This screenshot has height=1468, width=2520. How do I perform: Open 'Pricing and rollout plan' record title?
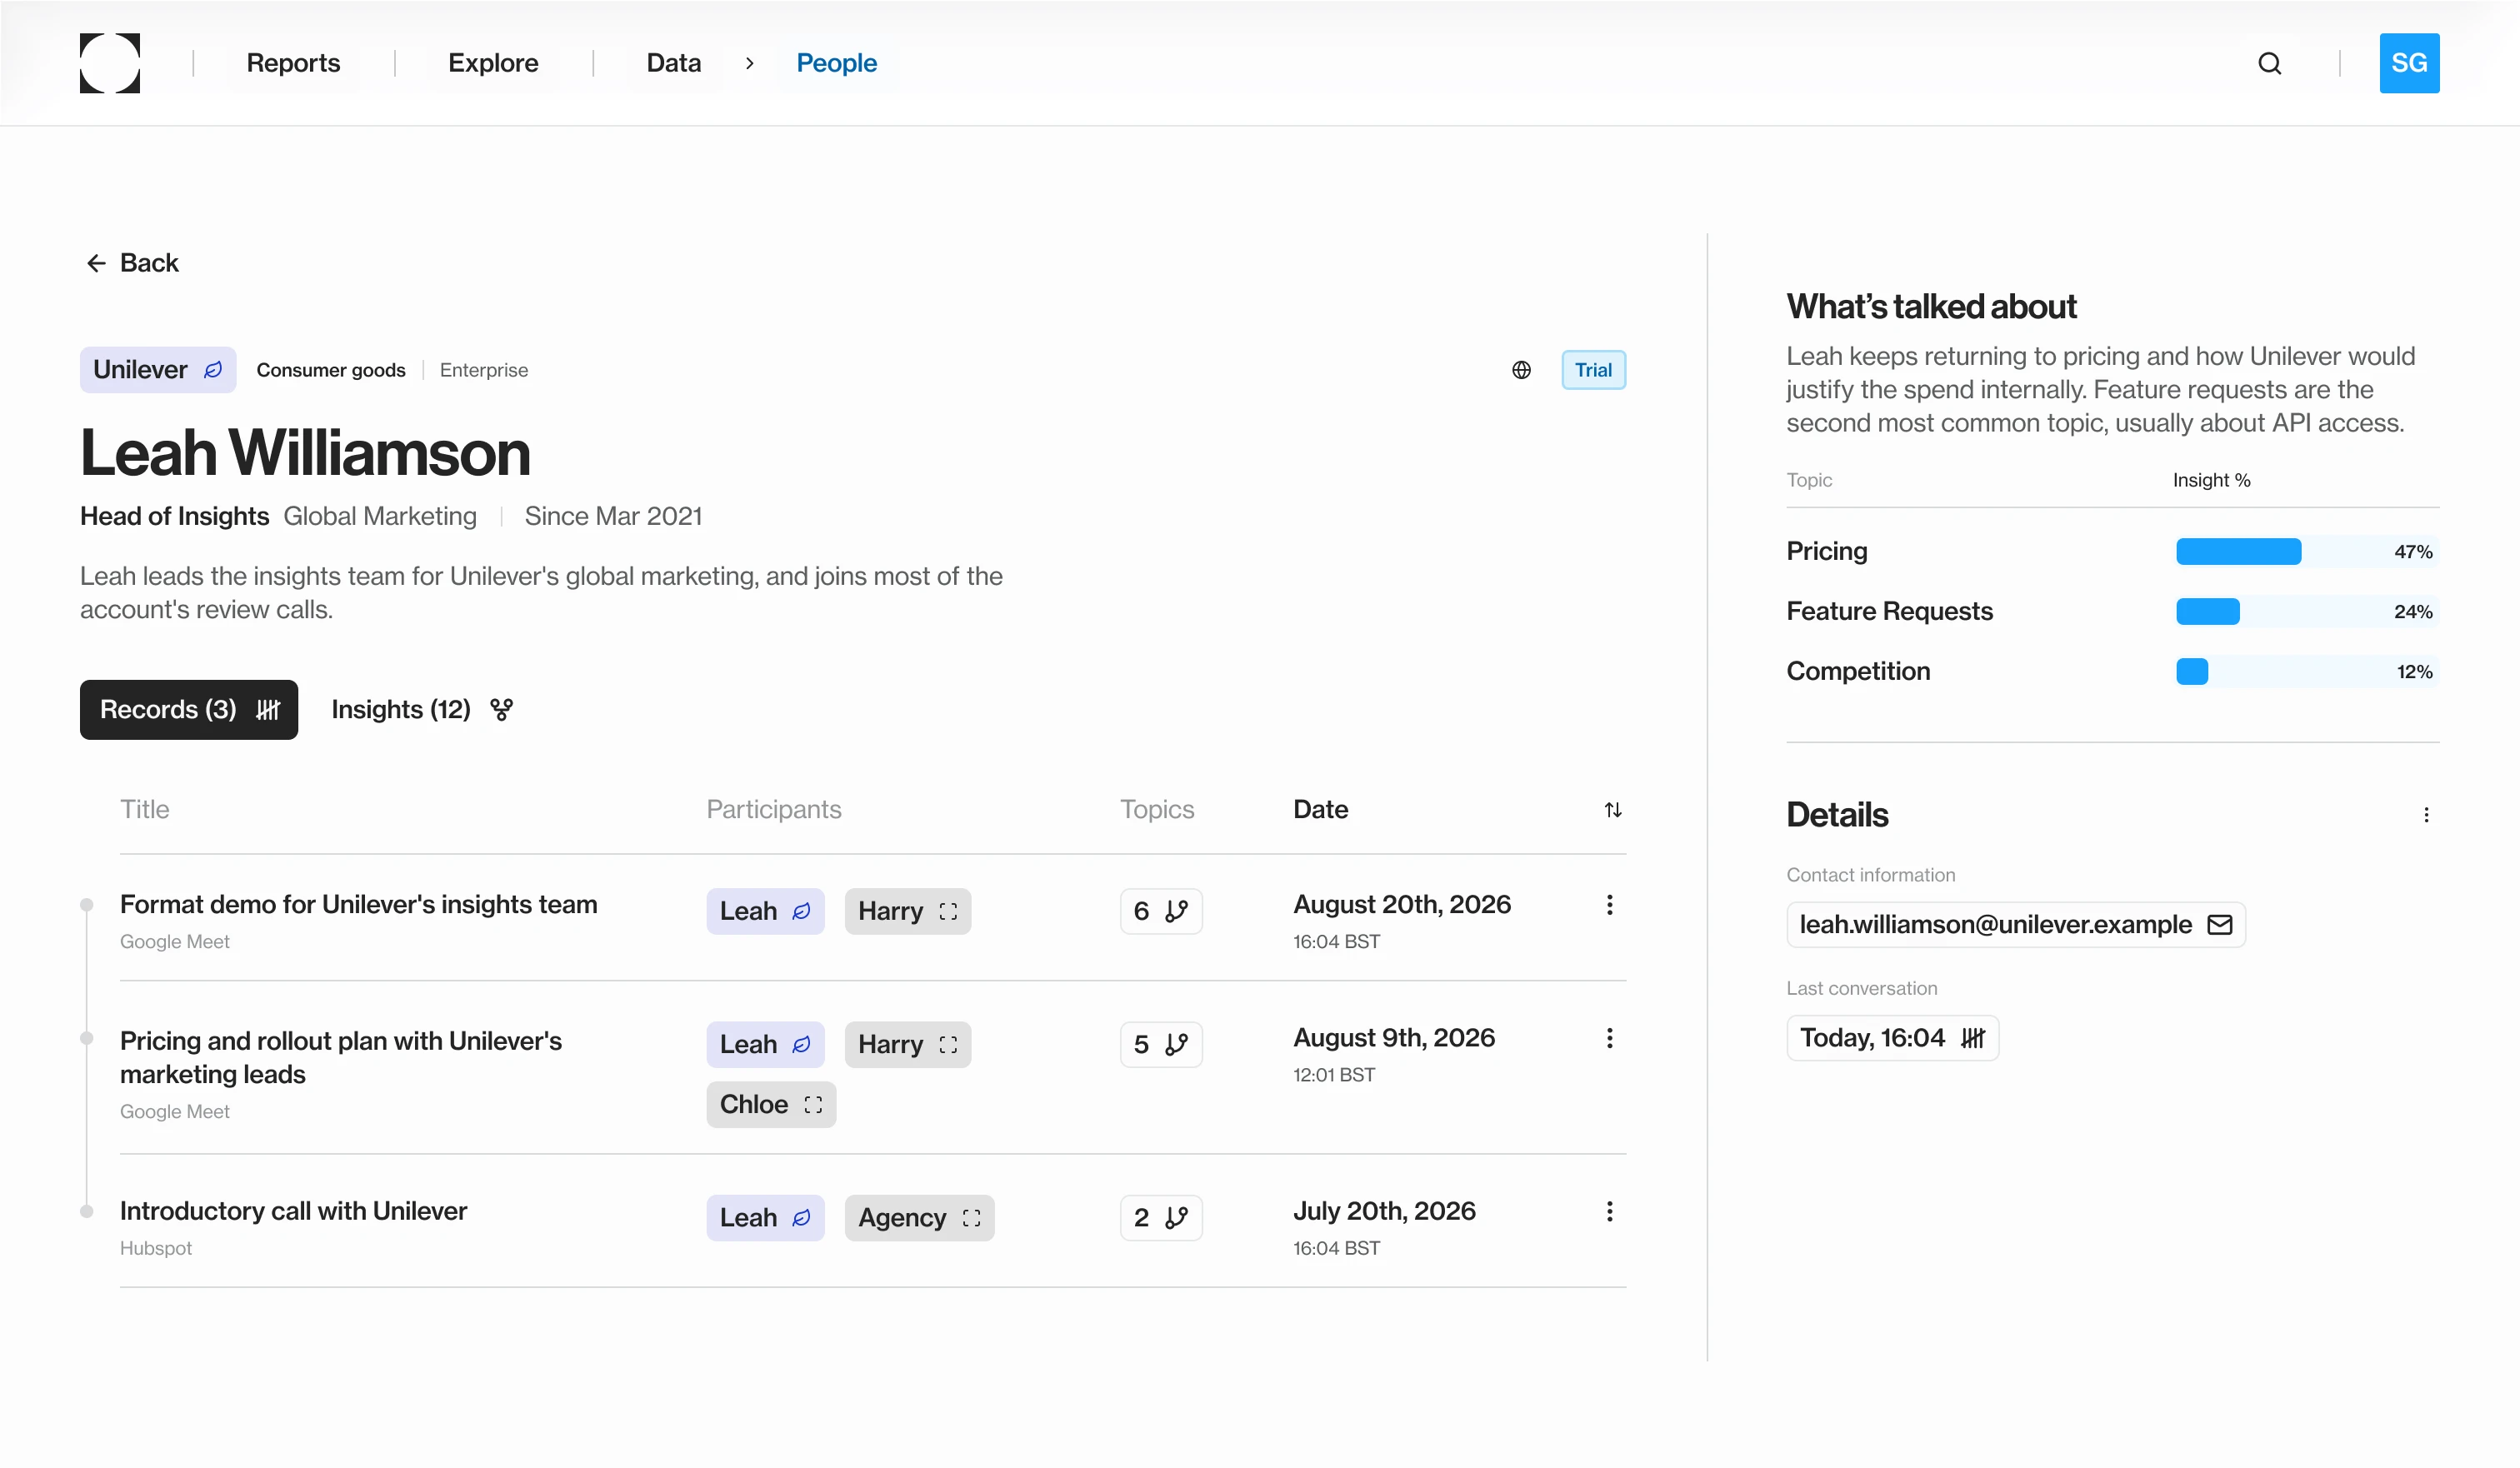(341, 1058)
